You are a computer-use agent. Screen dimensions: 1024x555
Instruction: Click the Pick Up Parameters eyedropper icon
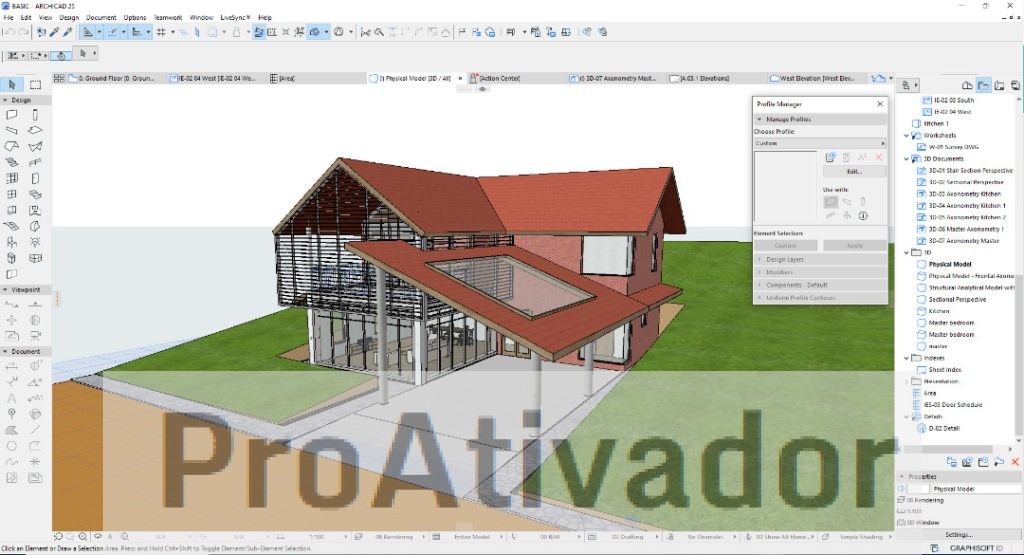pos(55,32)
